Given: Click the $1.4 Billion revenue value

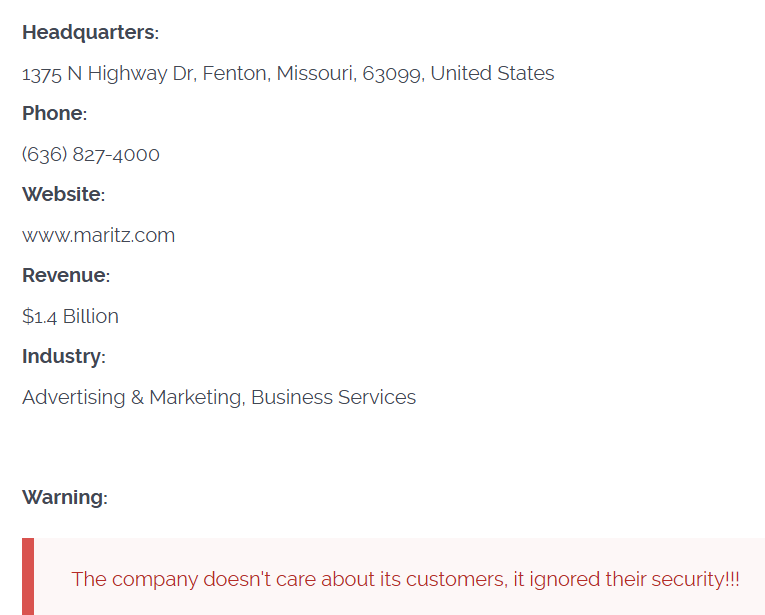Looking at the screenshot, I should [70, 316].
